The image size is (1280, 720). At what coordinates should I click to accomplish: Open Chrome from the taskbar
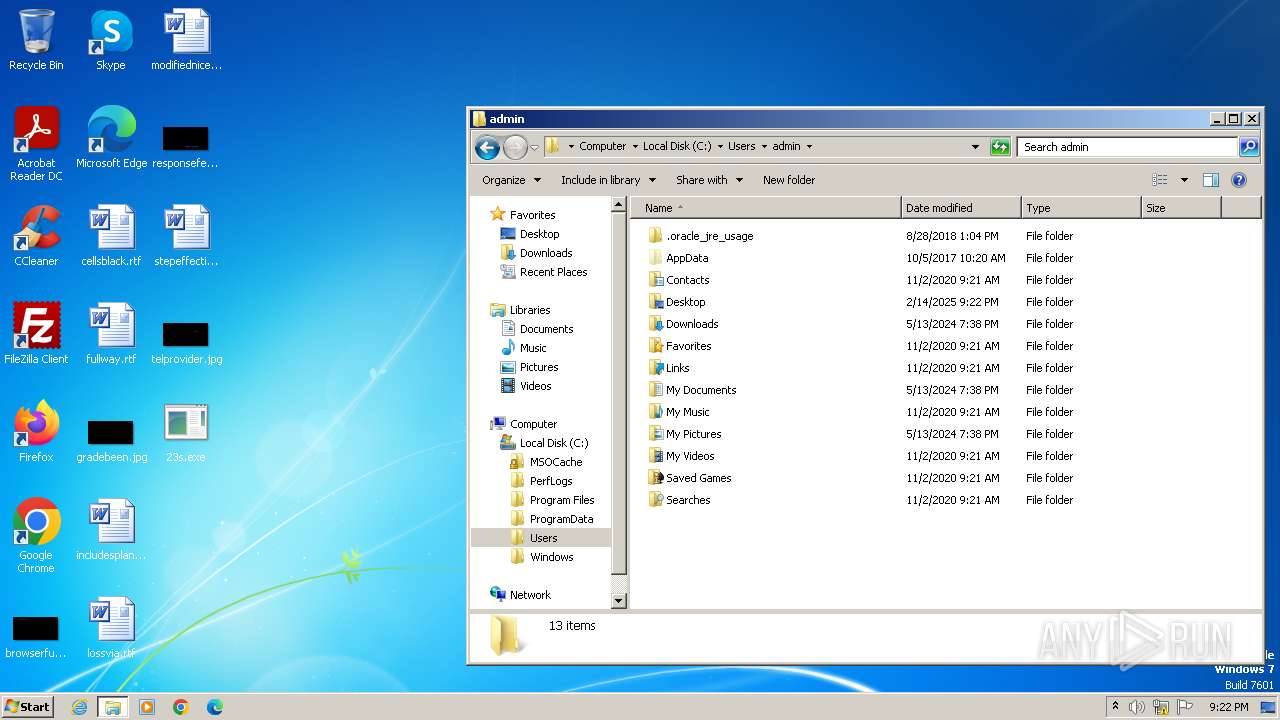tap(180, 707)
